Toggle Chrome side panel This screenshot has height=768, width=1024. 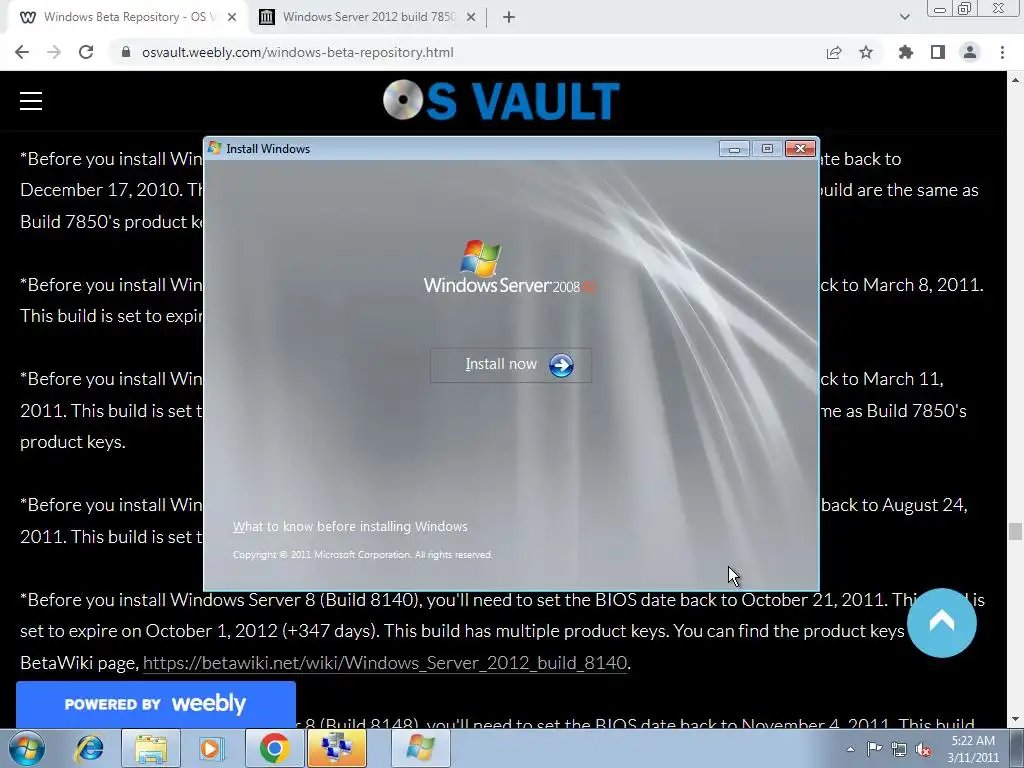[938, 52]
